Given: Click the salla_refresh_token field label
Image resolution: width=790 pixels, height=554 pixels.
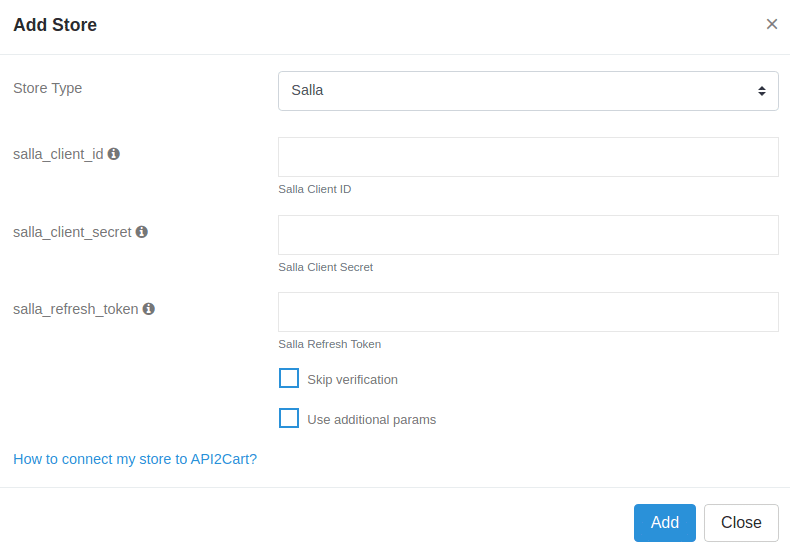Looking at the screenshot, I should click(x=76, y=309).
